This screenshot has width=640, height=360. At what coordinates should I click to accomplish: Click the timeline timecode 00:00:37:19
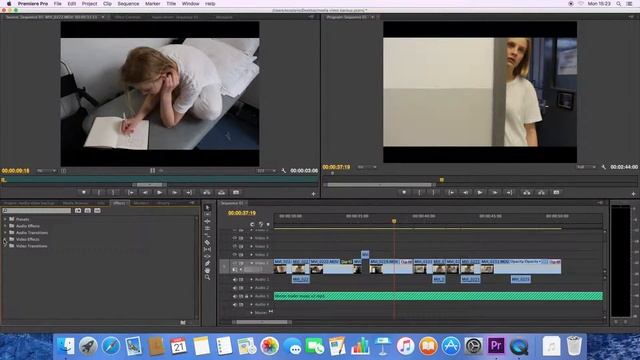pyautogui.click(x=242, y=213)
